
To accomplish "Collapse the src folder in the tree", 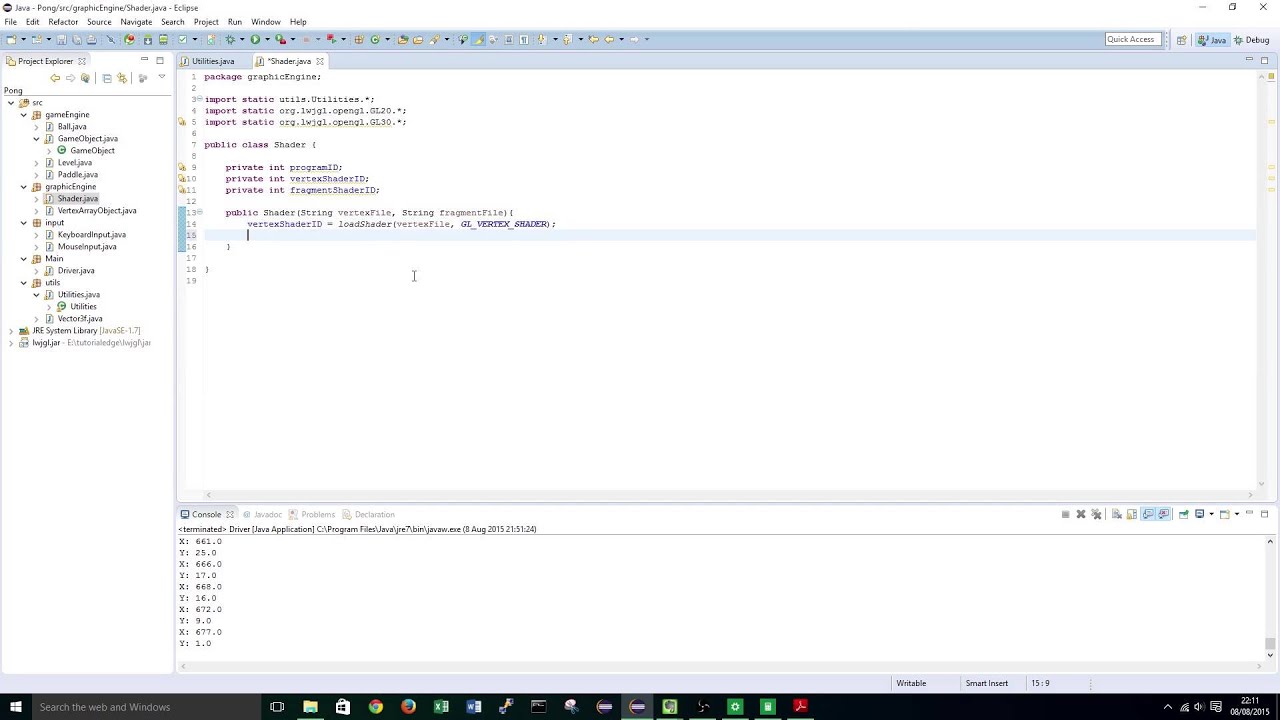I will (11, 103).
